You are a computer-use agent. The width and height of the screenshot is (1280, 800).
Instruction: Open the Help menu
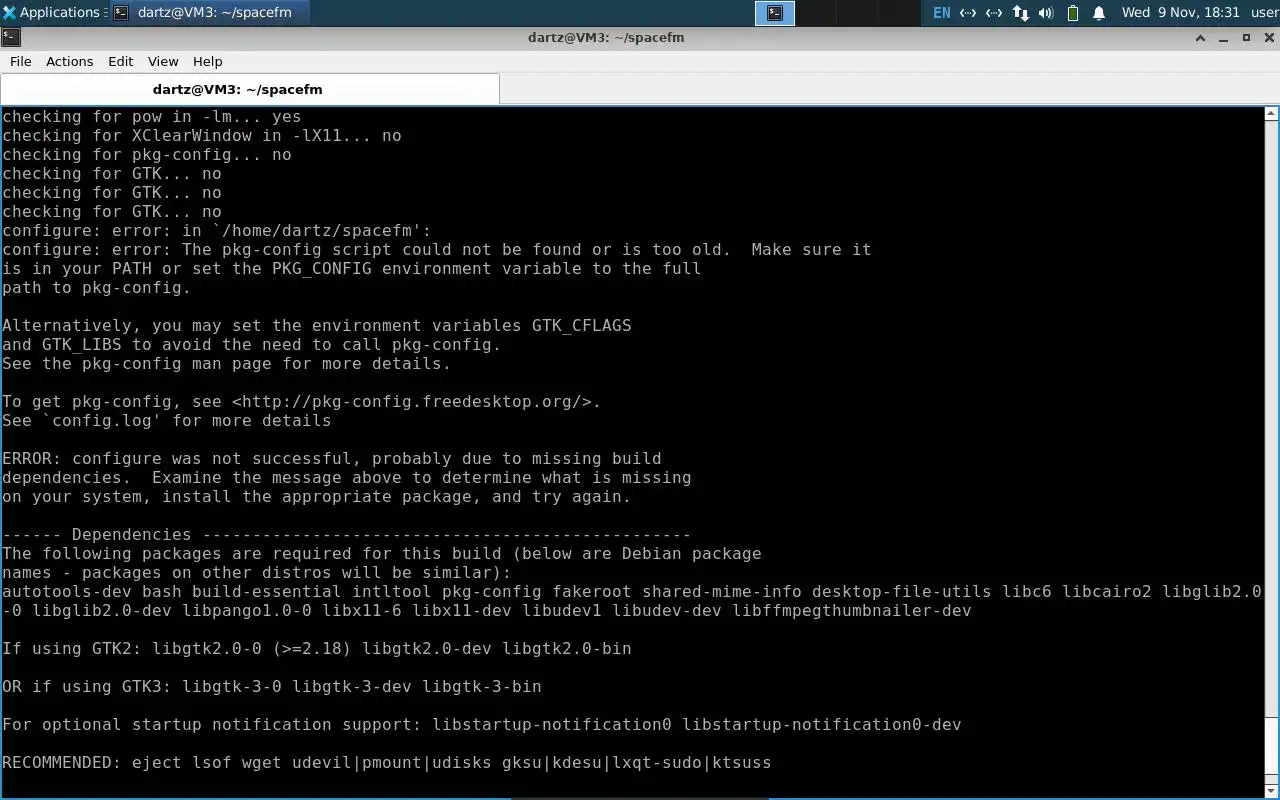click(x=207, y=61)
